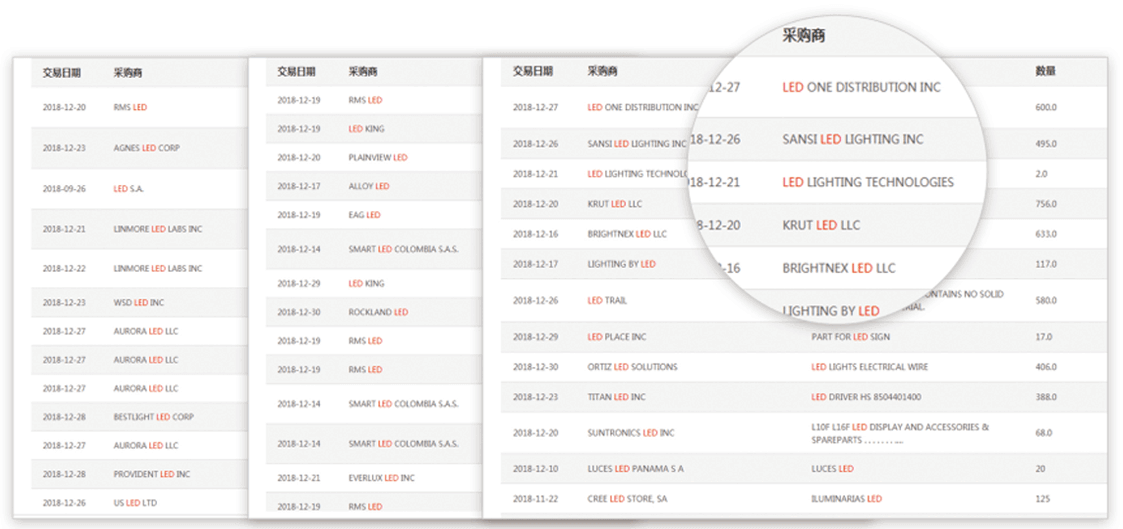Screen dimensions: 1123x529
Task: Open the EVERLUX LED INC entry
Action: pos(381,479)
